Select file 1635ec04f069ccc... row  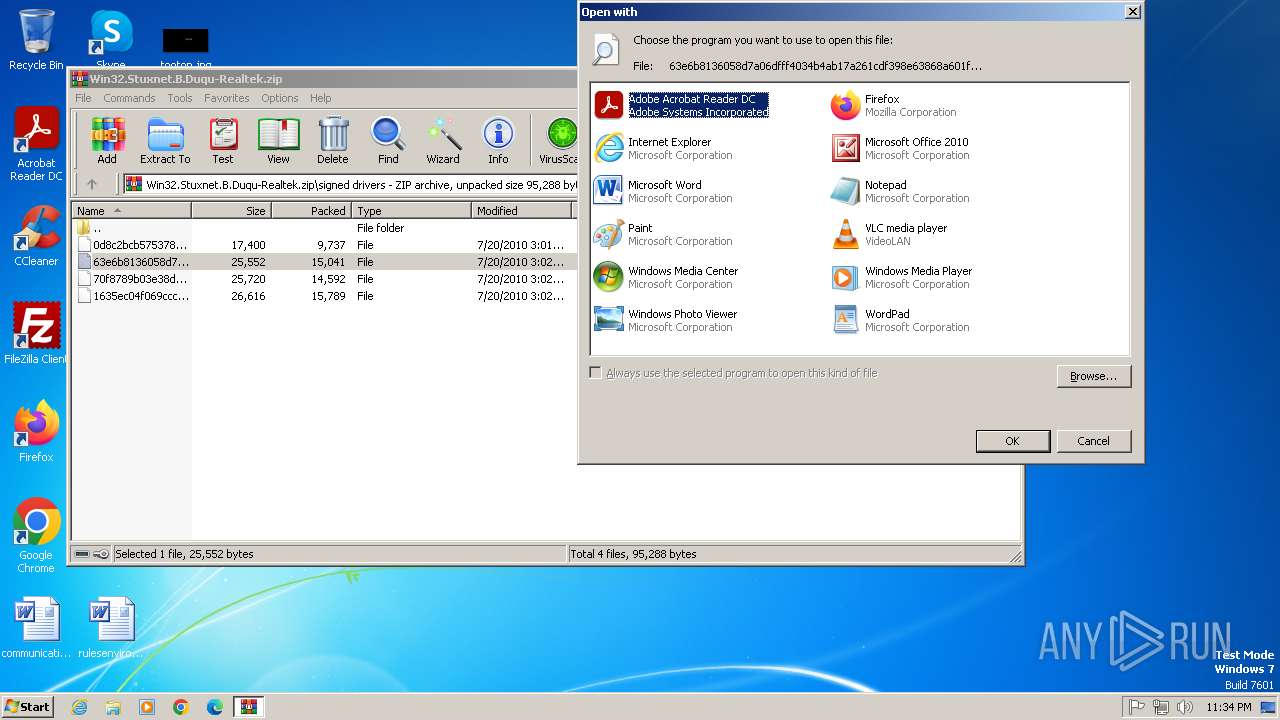pyautogui.click(x=323, y=296)
